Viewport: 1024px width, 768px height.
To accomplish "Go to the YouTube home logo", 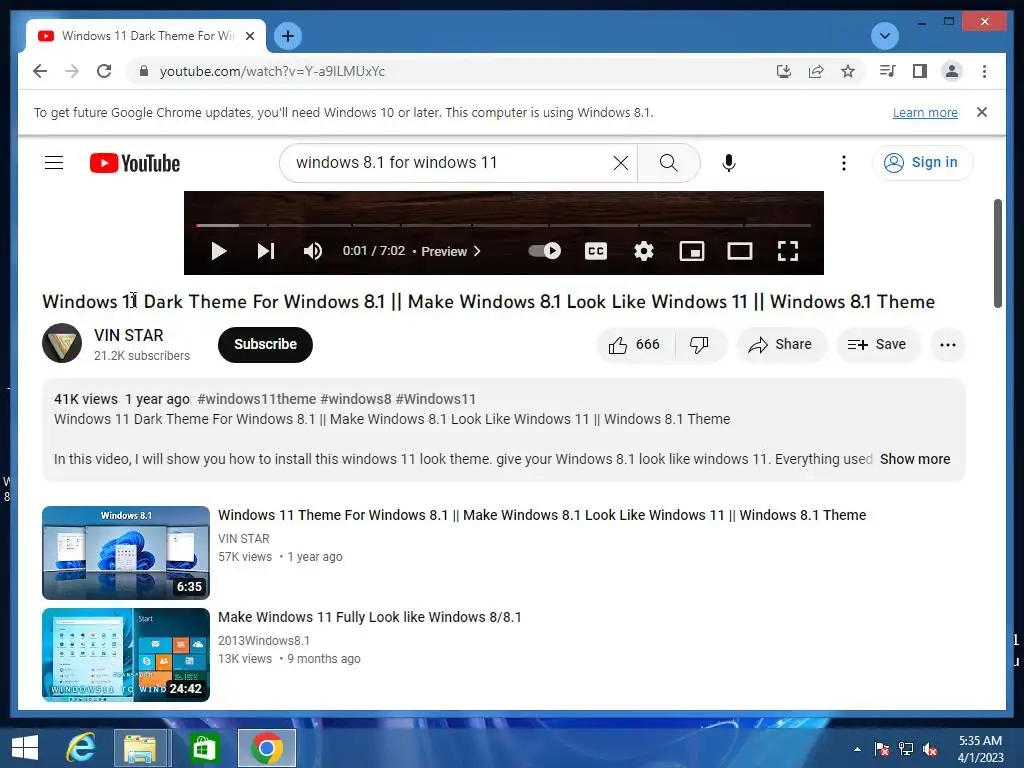I will [x=135, y=163].
